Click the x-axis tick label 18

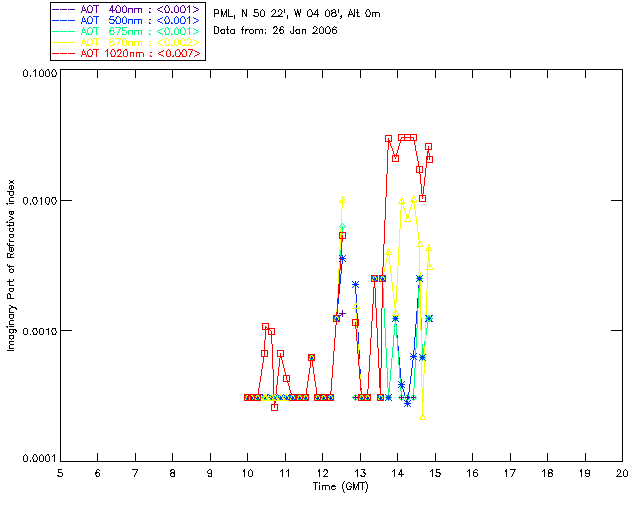[548, 473]
